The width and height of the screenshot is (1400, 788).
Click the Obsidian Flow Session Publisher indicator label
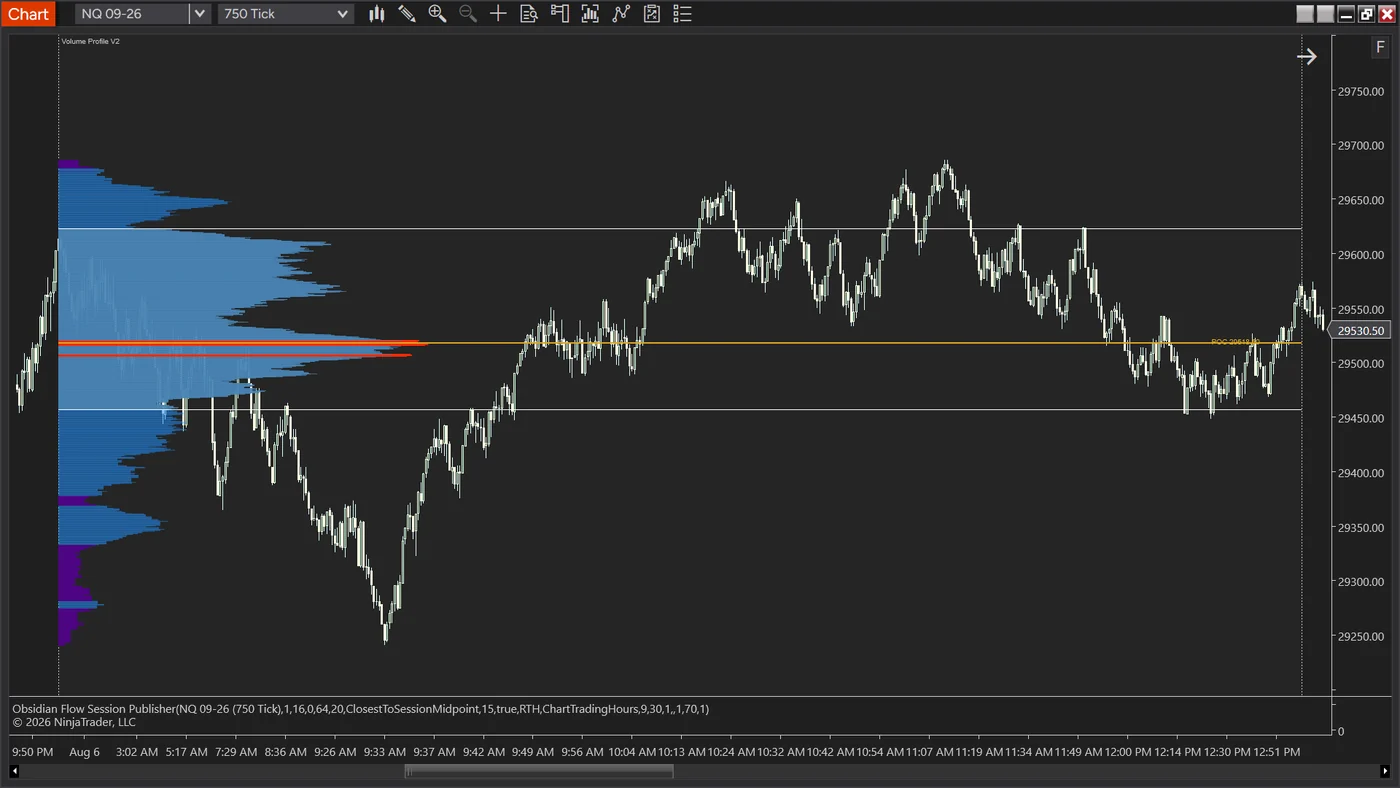point(361,709)
